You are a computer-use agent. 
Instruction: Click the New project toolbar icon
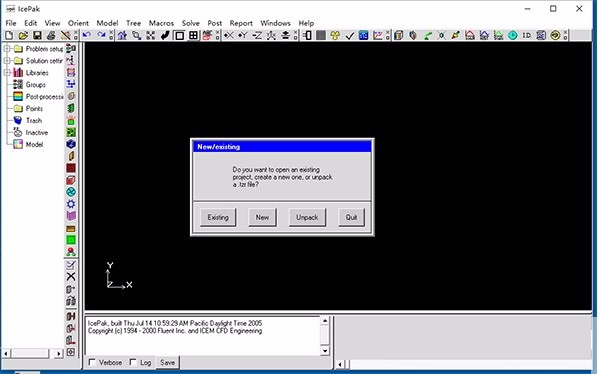tap(9, 35)
